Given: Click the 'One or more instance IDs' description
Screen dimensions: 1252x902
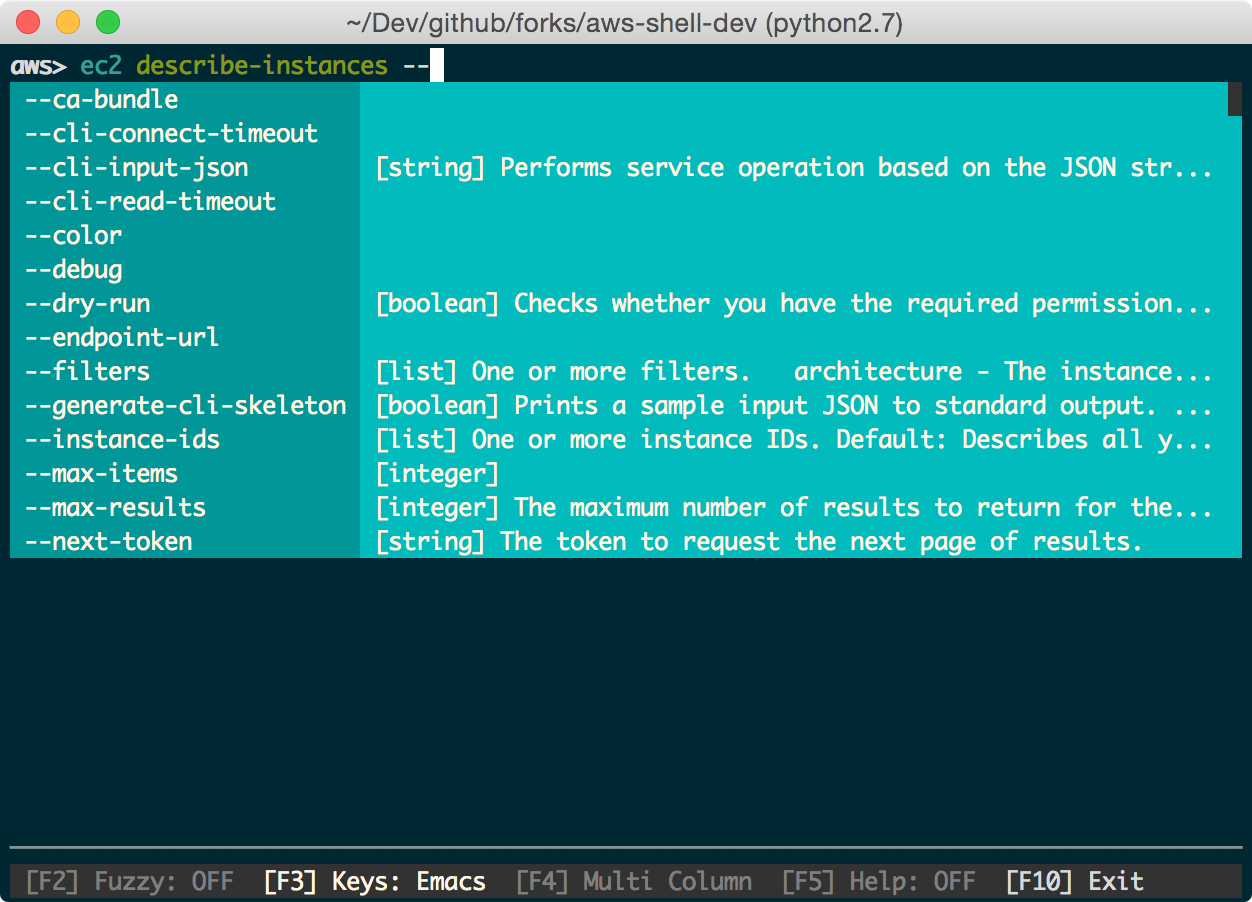Looking at the screenshot, I should pos(794,439).
